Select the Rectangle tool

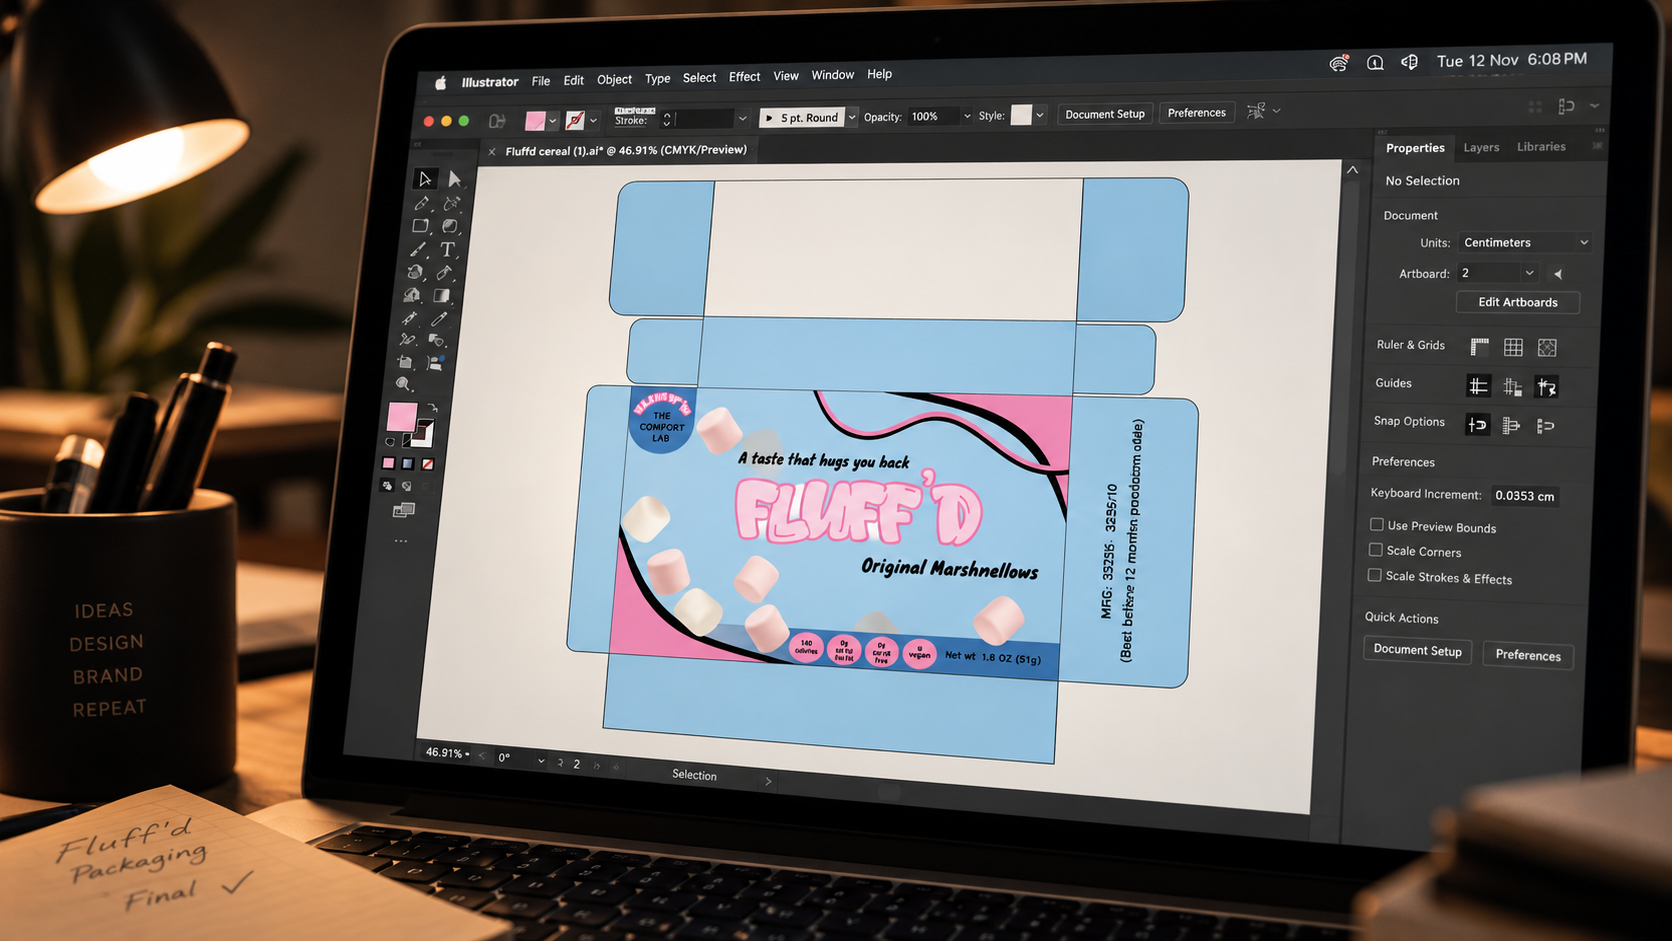tap(420, 226)
